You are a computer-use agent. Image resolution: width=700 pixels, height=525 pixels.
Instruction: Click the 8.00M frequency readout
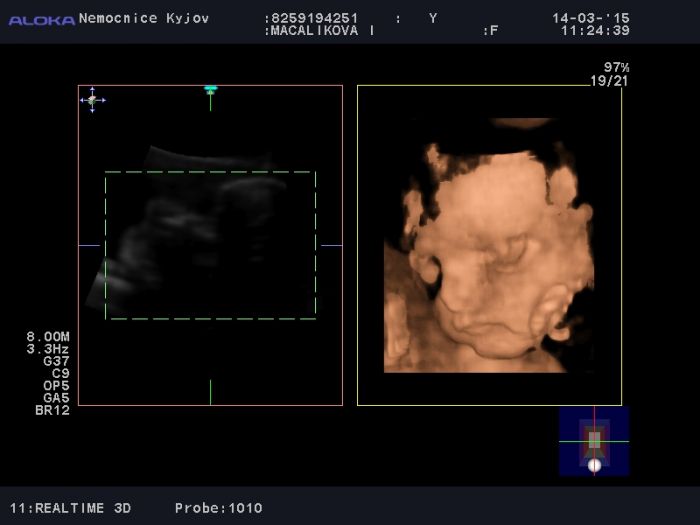click(x=48, y=337)
